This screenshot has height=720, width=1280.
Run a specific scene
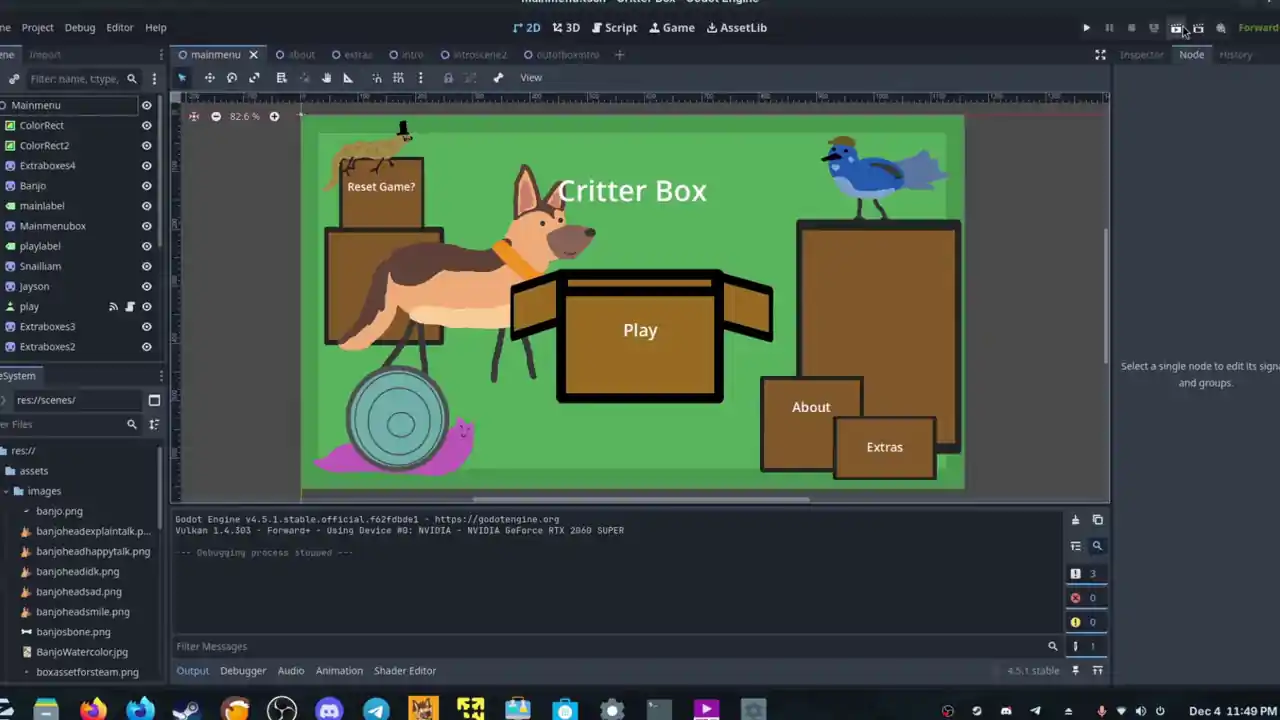coord(1198,28)
